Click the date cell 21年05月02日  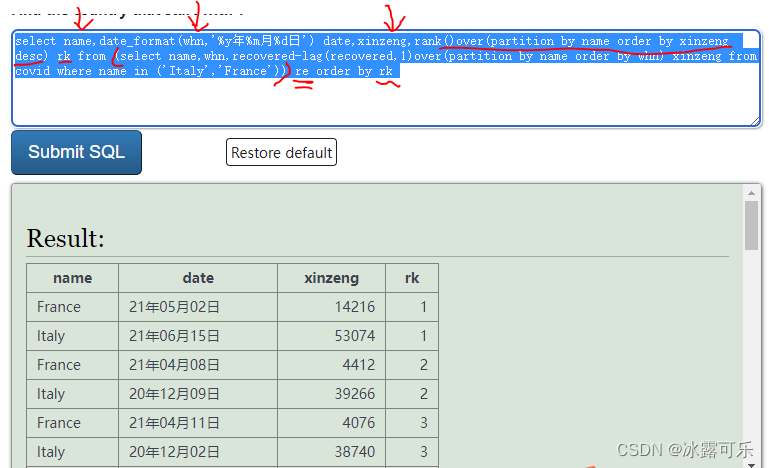[x=198, y=307]
